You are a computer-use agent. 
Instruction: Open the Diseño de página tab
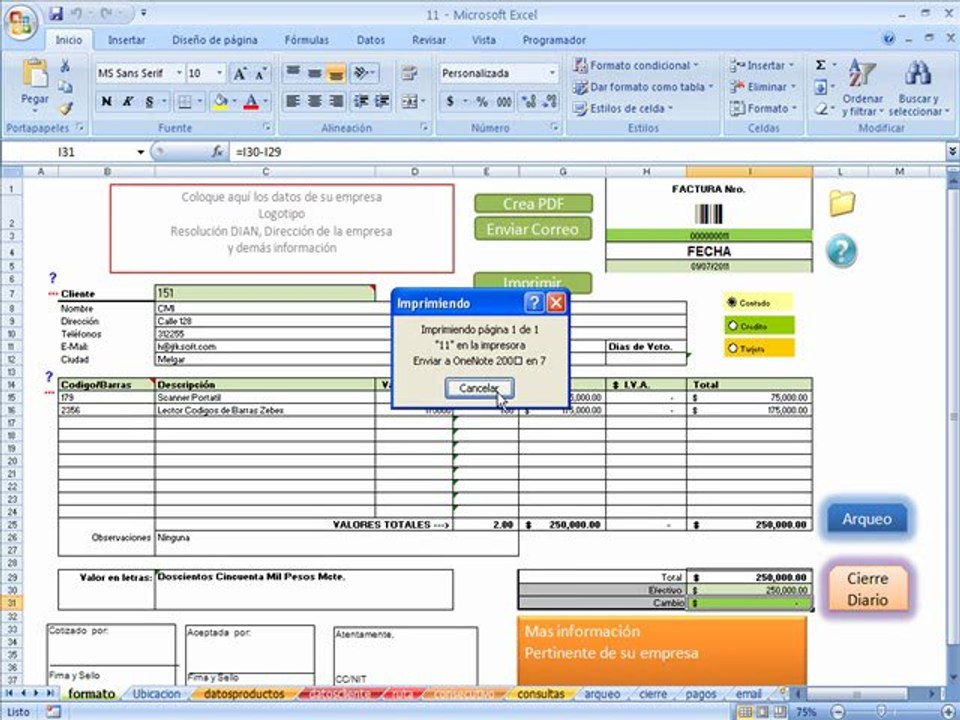(214, 40)
